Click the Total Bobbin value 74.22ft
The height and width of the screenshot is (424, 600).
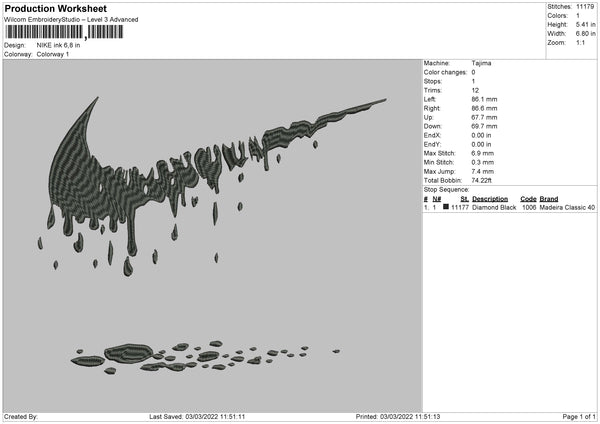point(481,180)
